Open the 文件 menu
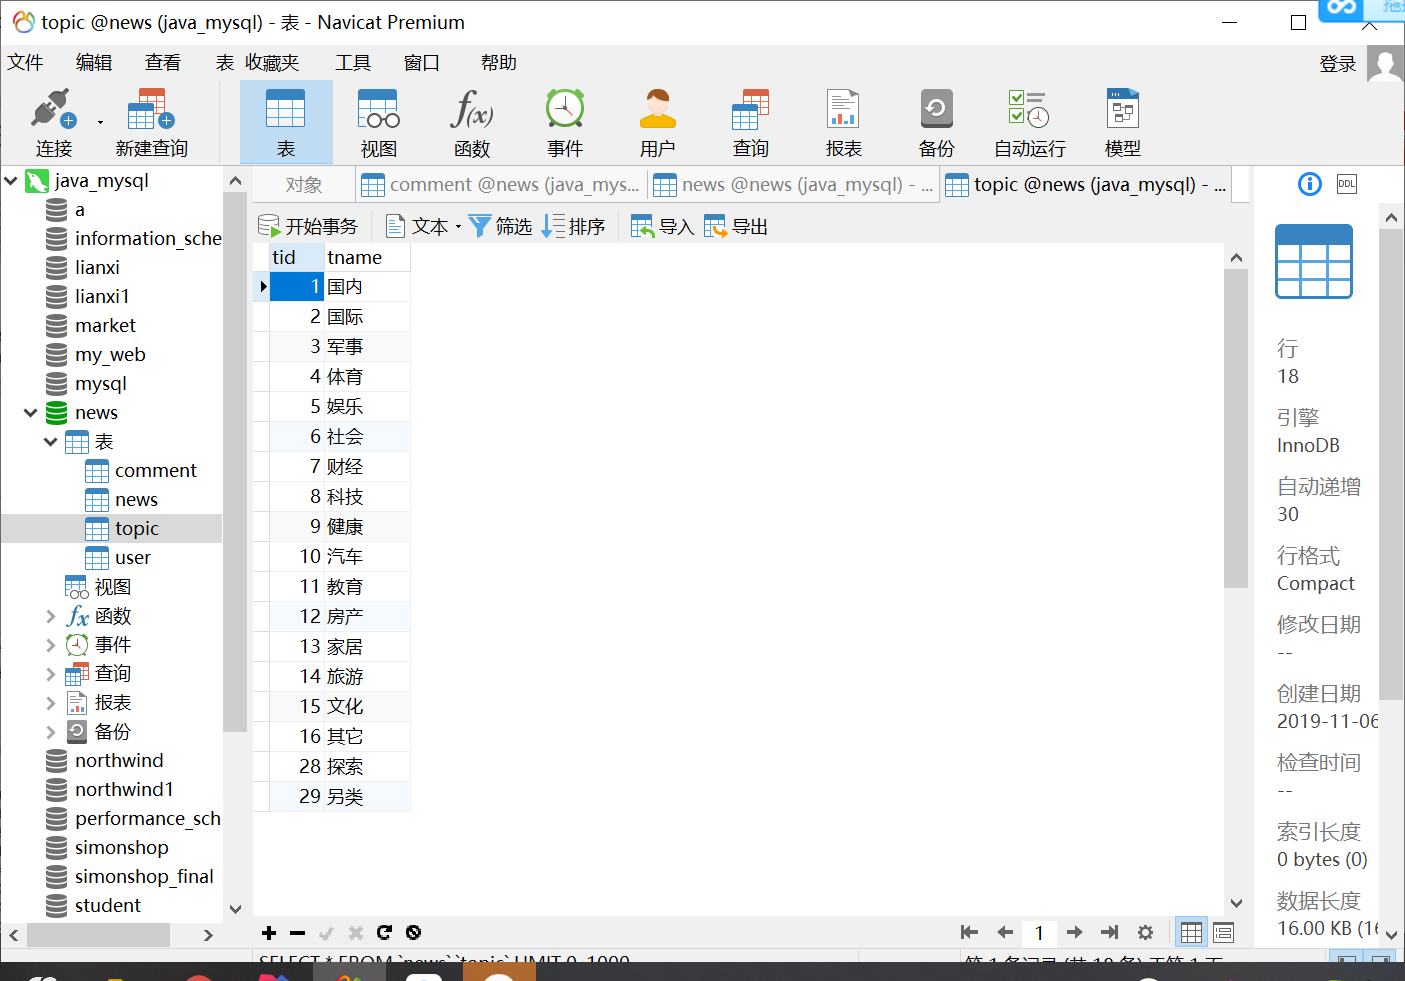 [26, 62]
